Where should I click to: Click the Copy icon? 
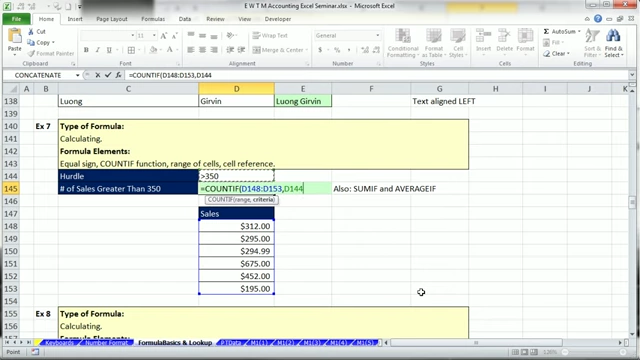click(x=31, y=42)
